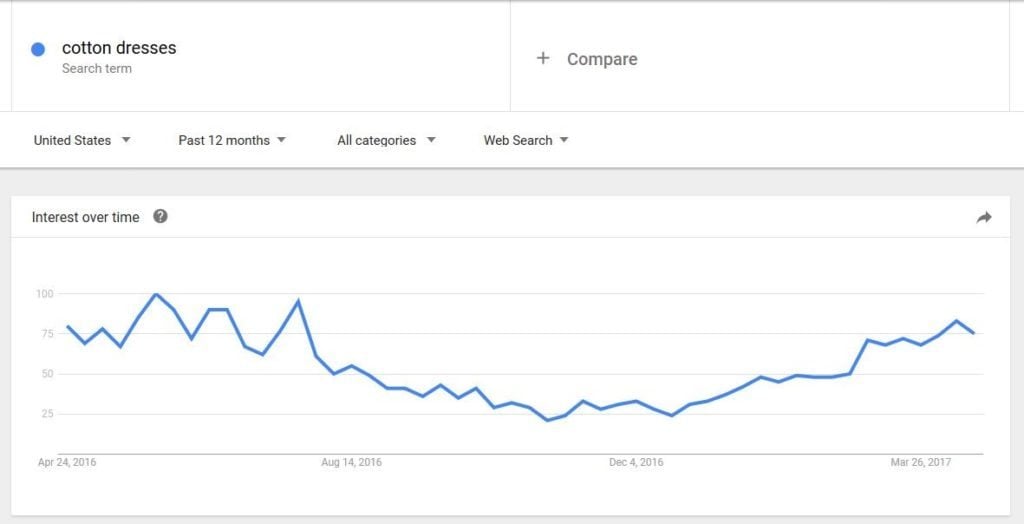The width and height of the screenshot is (1024, 524).
Task: Open the United States region dropdown
Action: pyautogui.click(x=82, y=140)
